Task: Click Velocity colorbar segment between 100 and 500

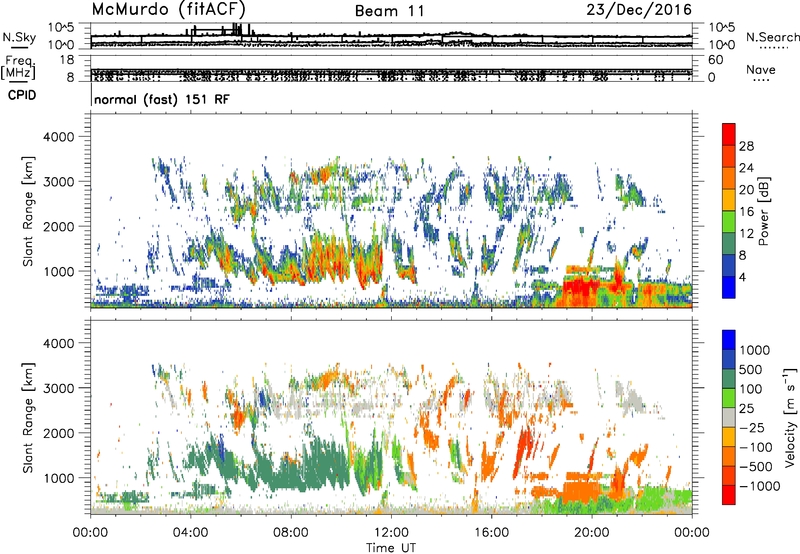Action: [x=729, y=379]
